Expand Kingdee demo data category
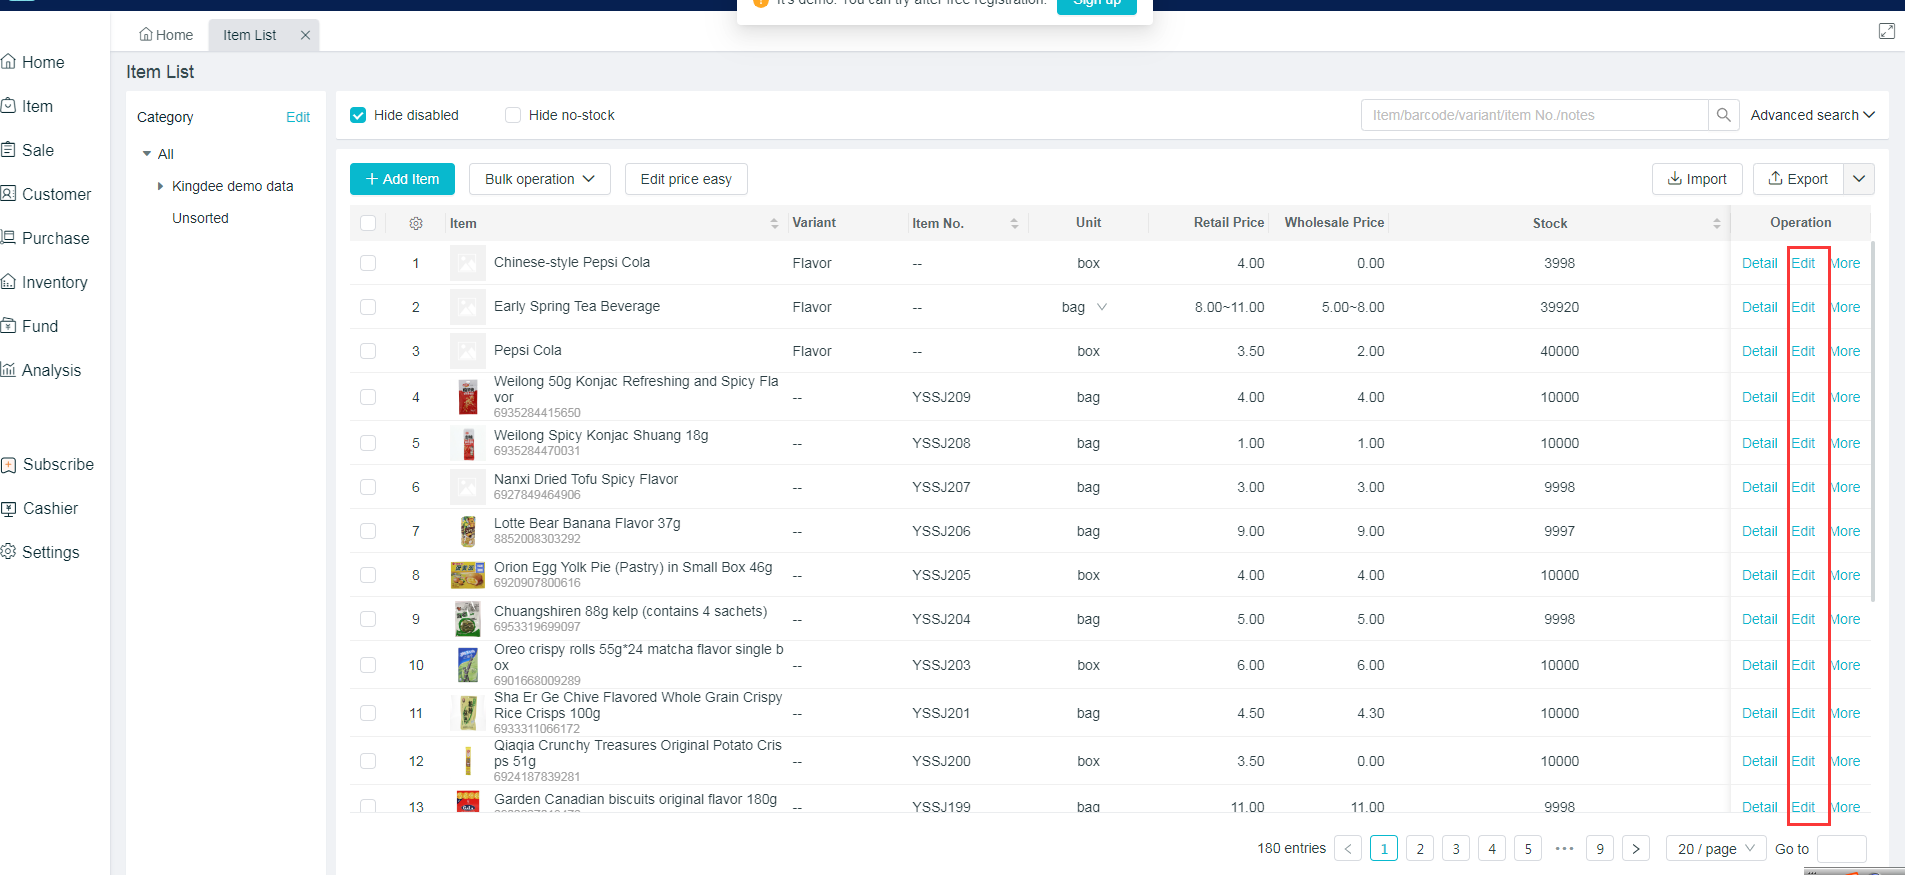Viewport: 1905px width, 875px height. 160,186
